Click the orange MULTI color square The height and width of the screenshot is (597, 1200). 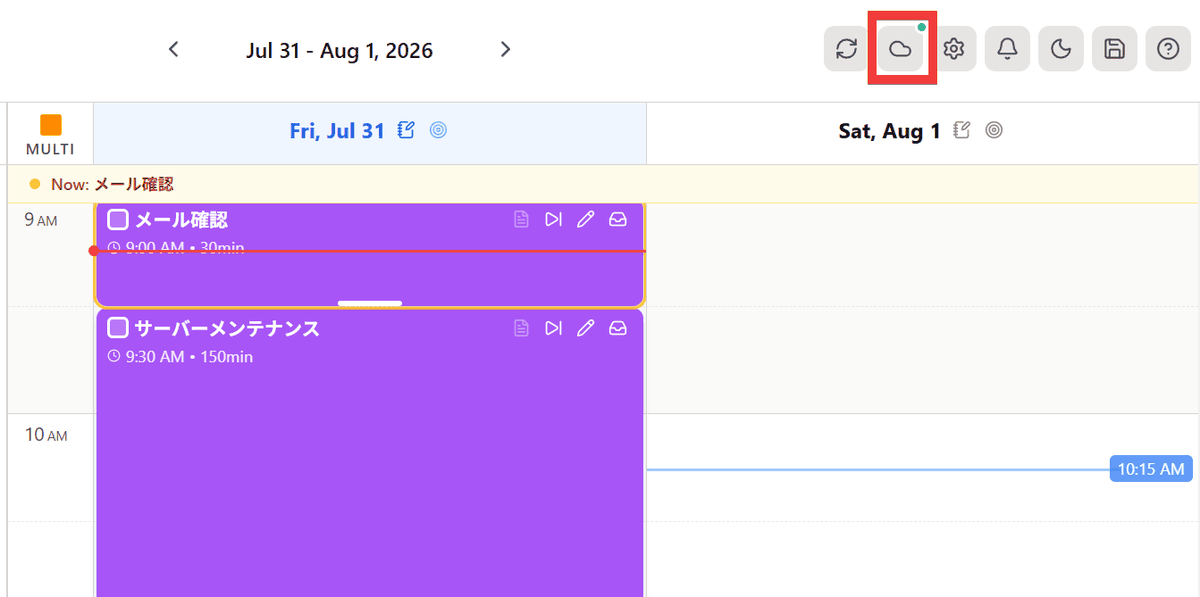pyautogui.click(x=51, y=125)
